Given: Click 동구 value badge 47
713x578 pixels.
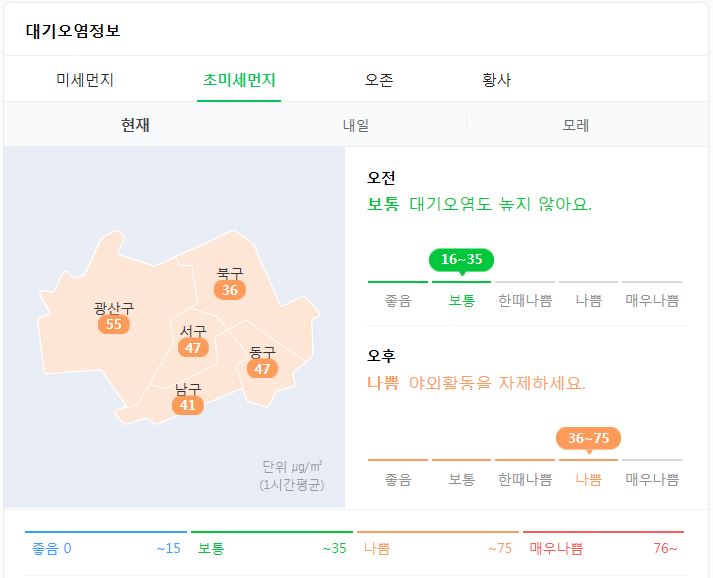Looking at the screenshot, I should coord(262,369).
